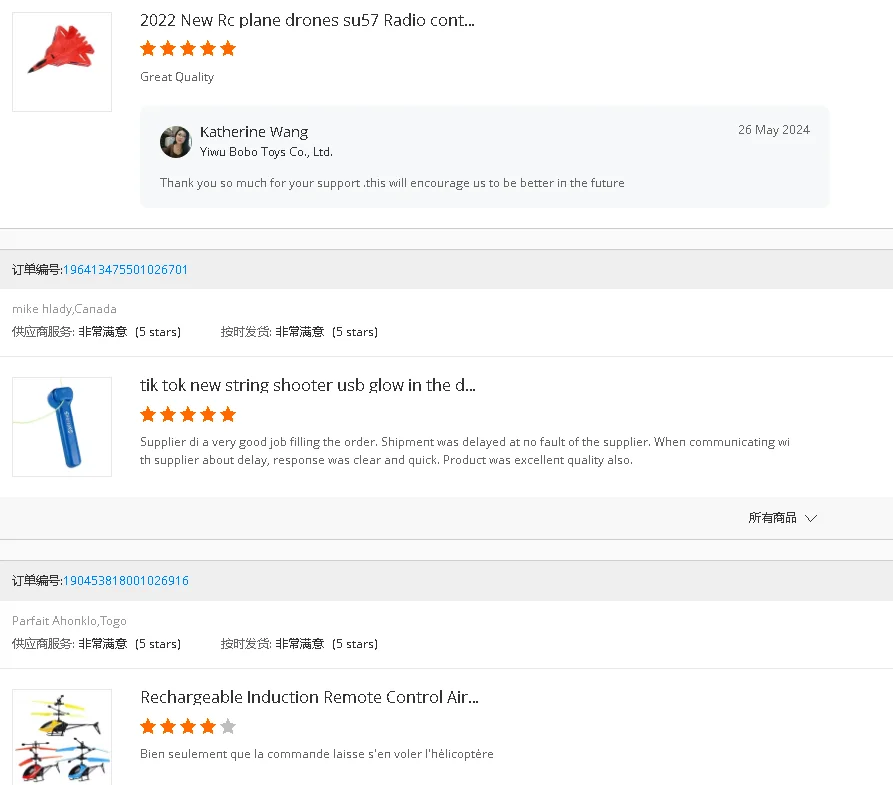
Task: Click the RC plane five-star rating
Action: point(188,48)
